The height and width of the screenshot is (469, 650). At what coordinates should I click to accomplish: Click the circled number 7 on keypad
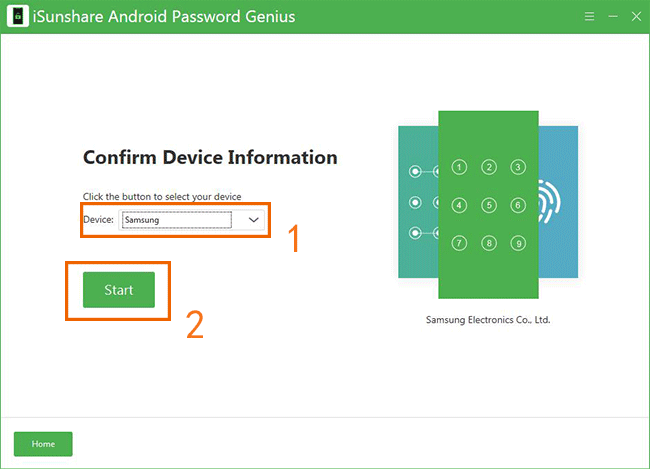coord(459,243)
